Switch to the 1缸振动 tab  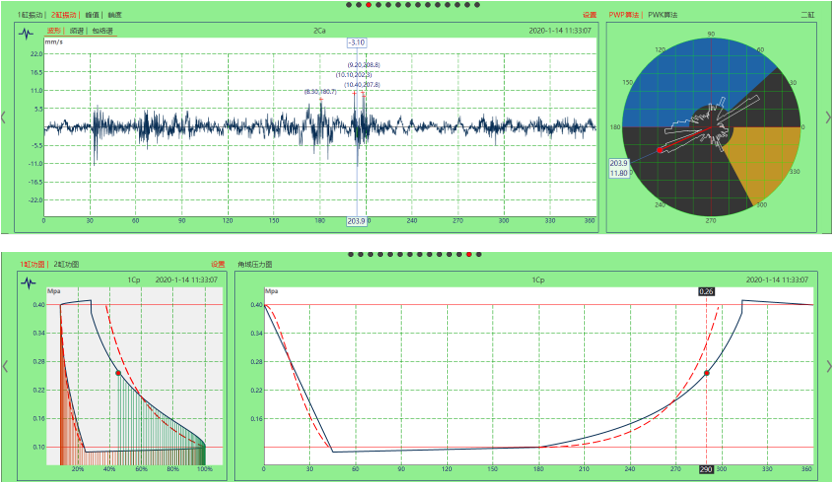[30, 16]
